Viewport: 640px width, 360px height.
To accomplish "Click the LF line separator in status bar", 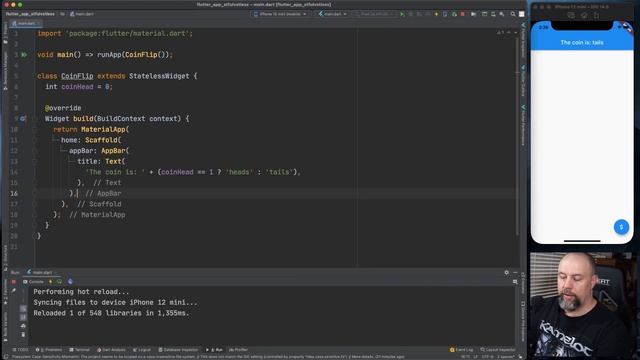I will click(x=475, y=357).
